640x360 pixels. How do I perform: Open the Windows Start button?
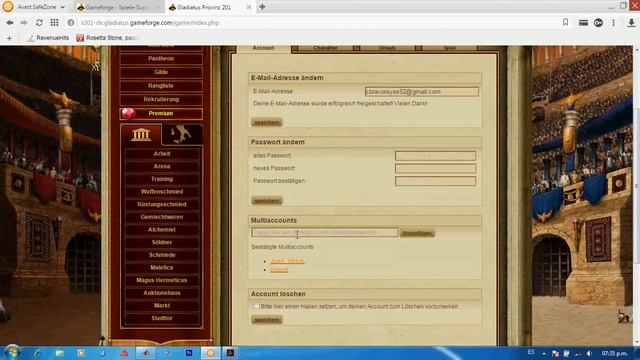coord(12,353)
